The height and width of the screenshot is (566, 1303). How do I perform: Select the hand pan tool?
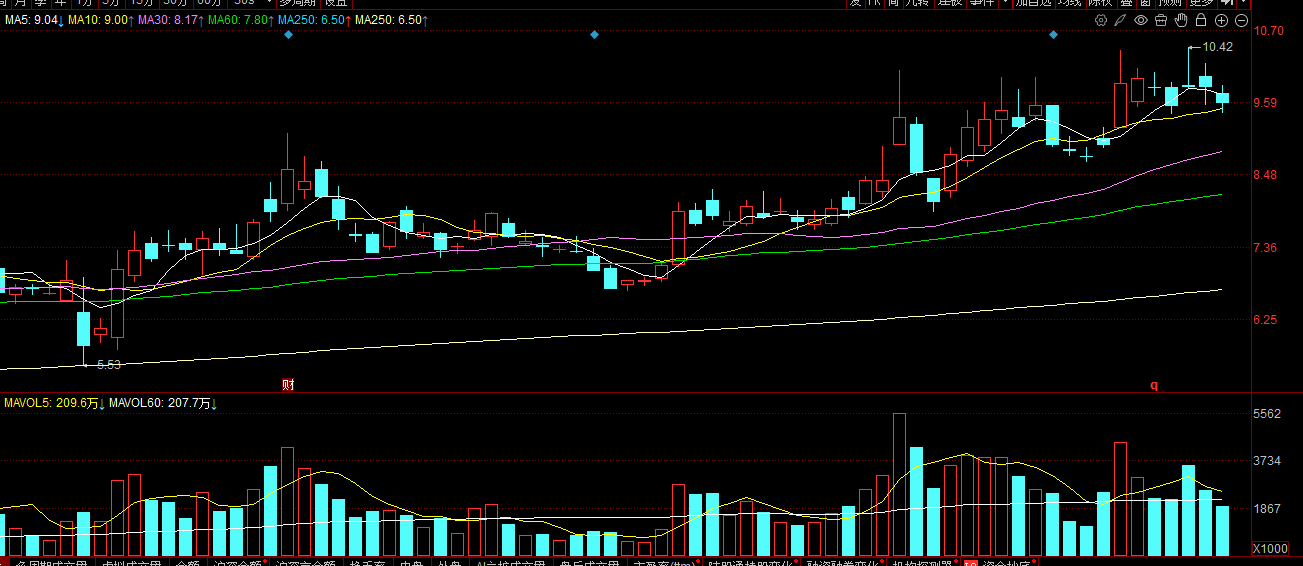1181,20
